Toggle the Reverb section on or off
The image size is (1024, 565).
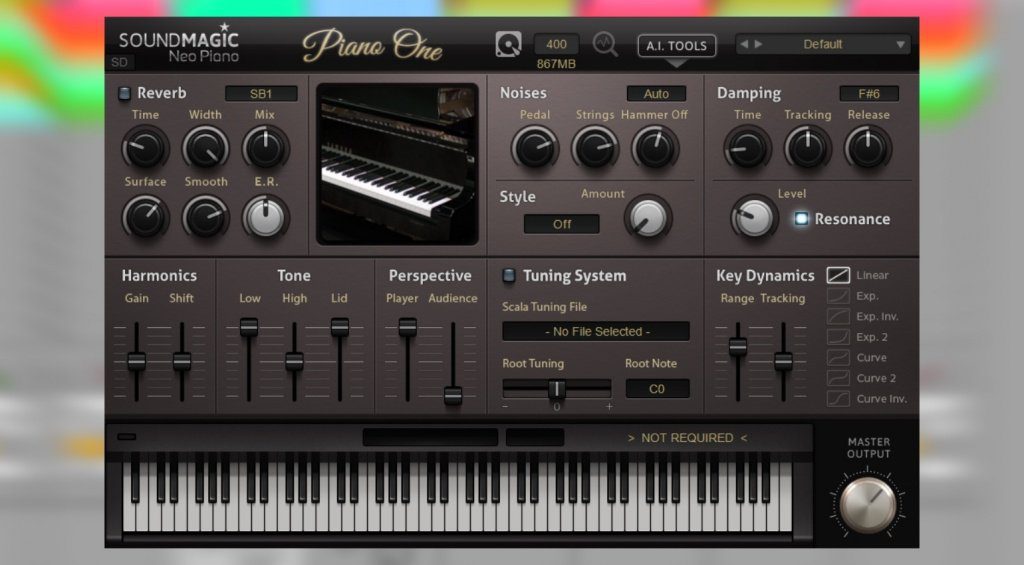coord(124,93)
